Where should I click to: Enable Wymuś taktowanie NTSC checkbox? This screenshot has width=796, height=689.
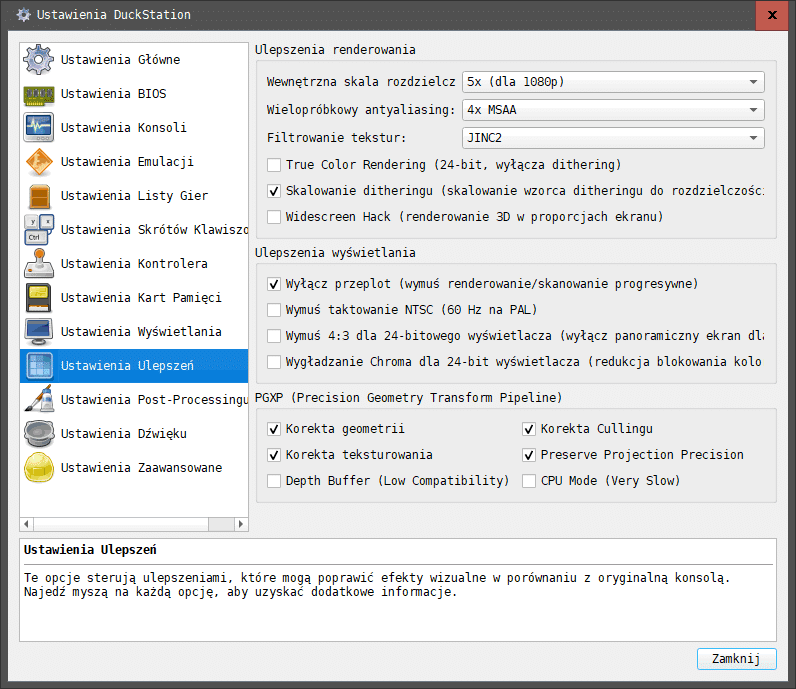pyautogui.click(x=274, y=310)
